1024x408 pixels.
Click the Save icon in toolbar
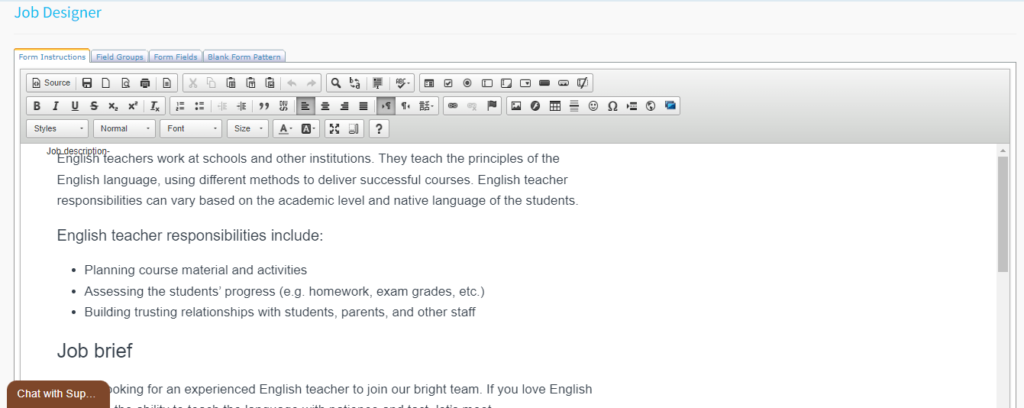[x=88, y=83]
